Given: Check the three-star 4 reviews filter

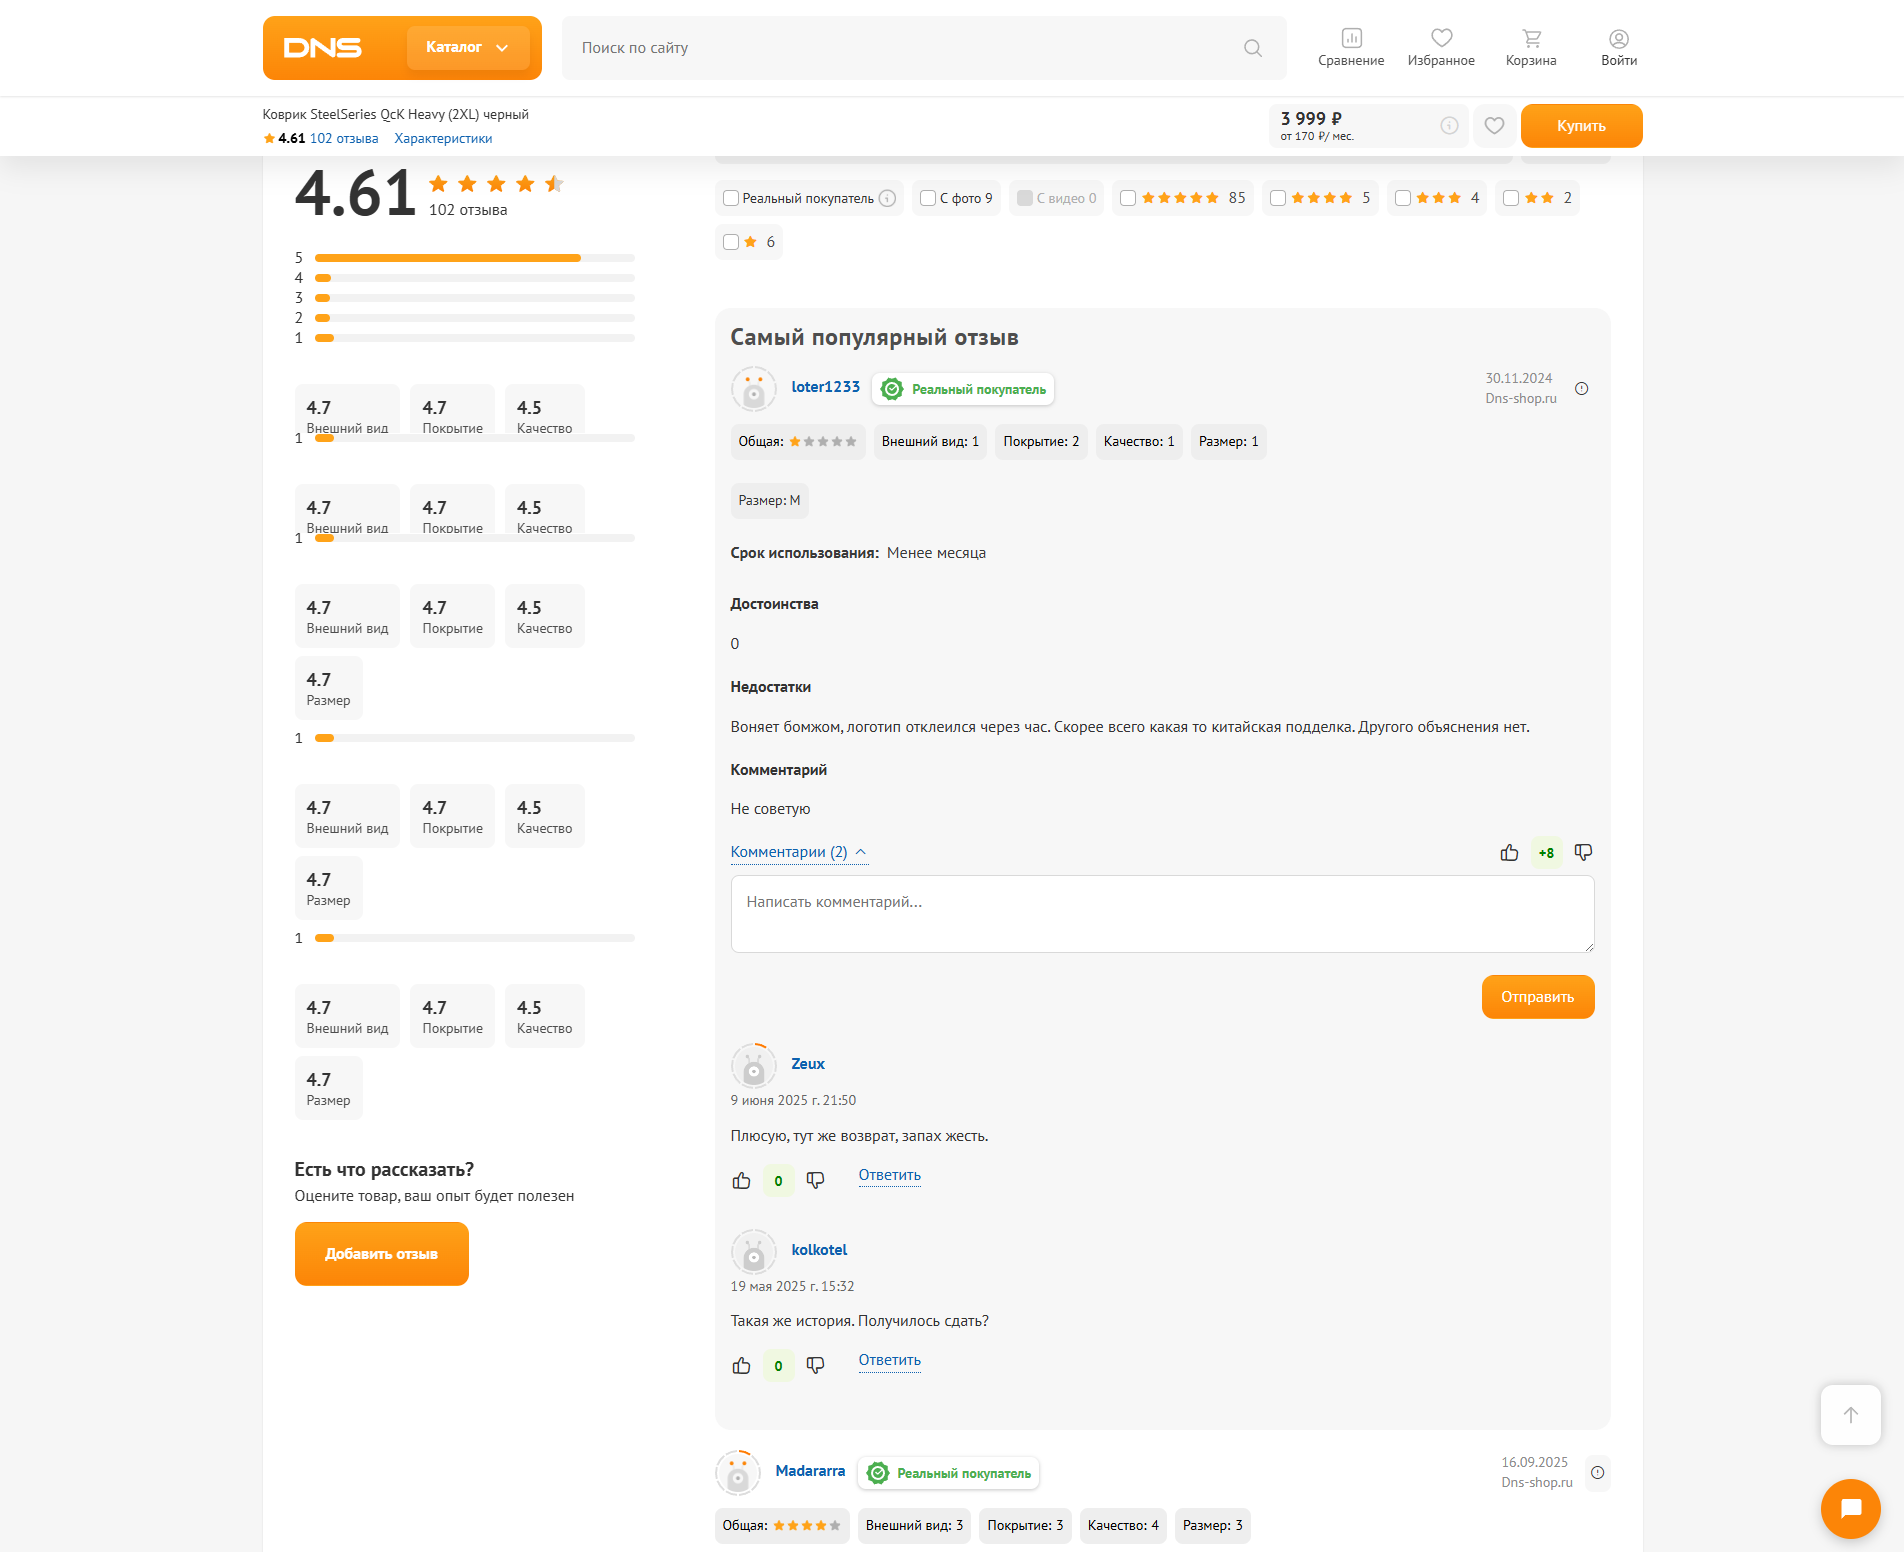Looking at the screenshot, I should (1403, 198).
